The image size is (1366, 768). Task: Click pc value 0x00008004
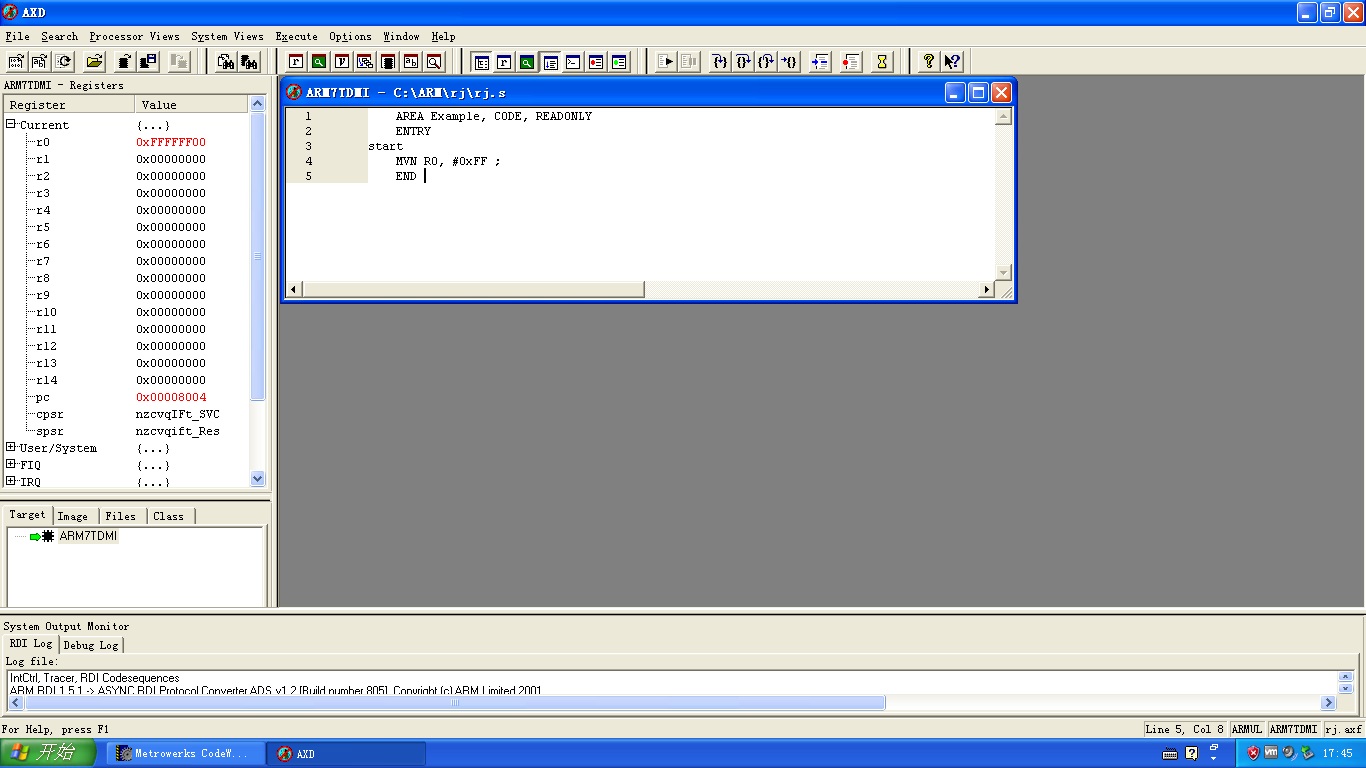tap(171, 397)
